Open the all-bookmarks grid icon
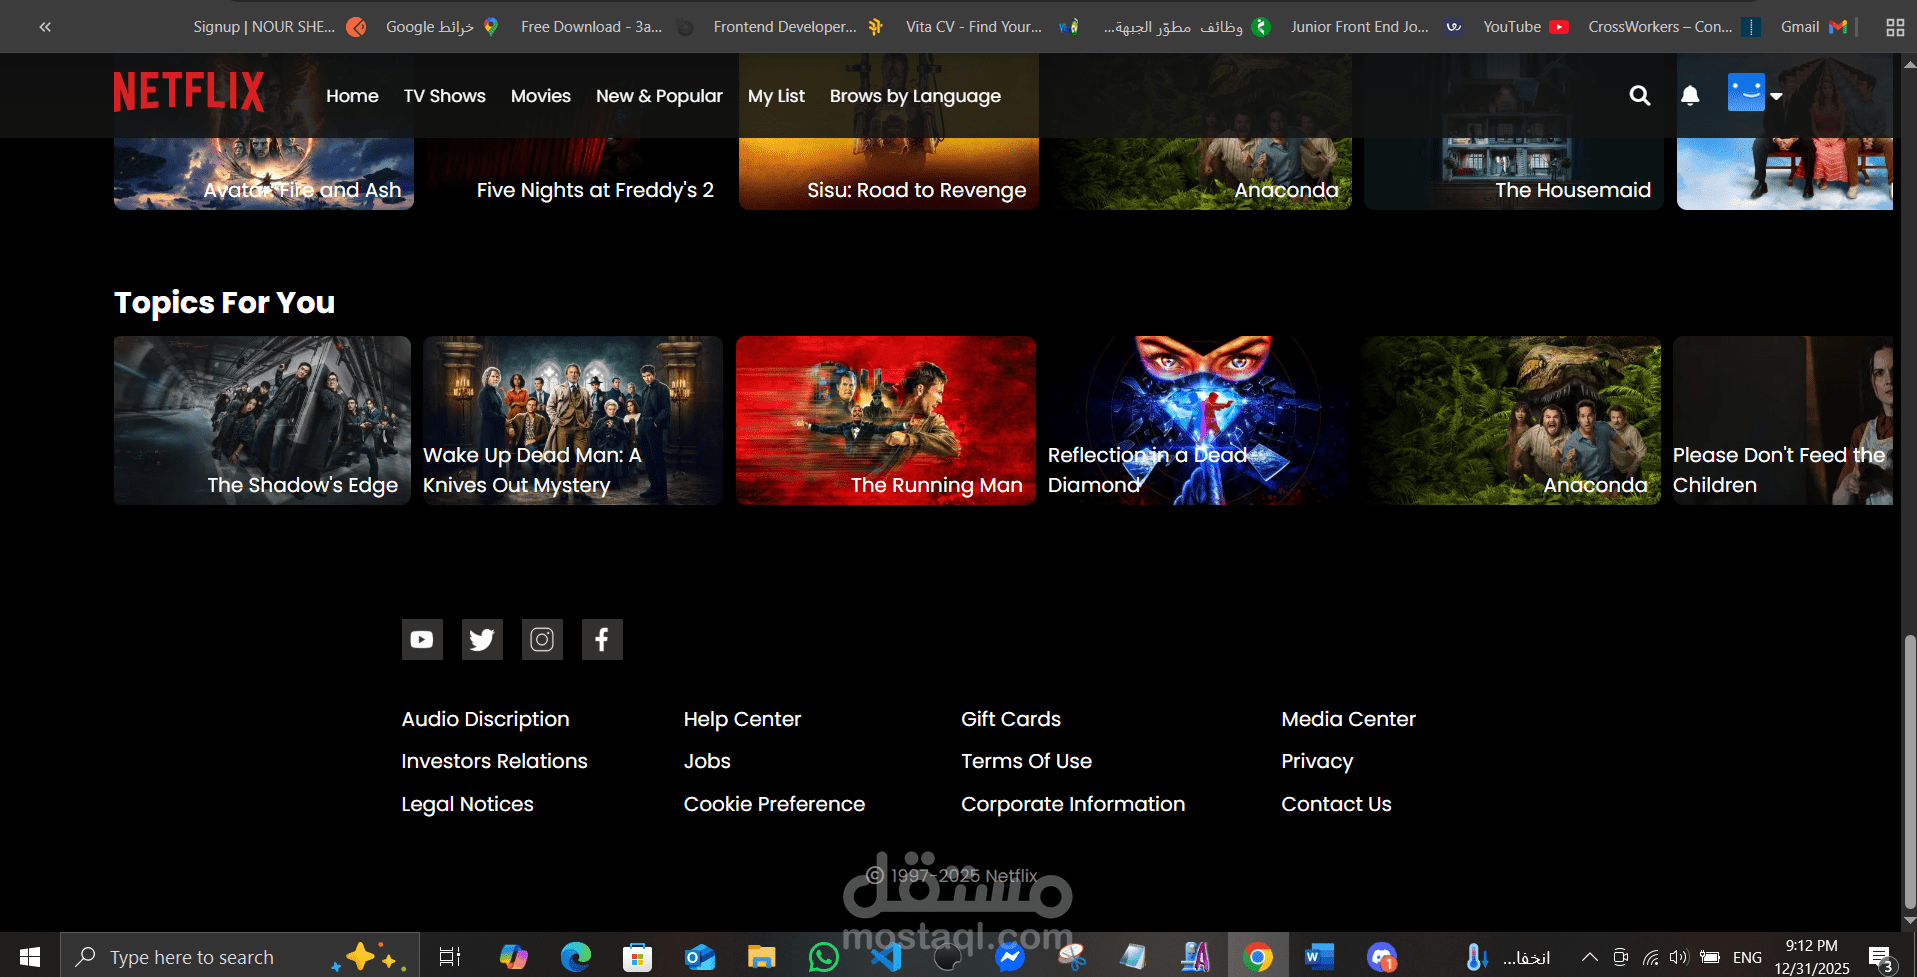 pos(1895,27)
